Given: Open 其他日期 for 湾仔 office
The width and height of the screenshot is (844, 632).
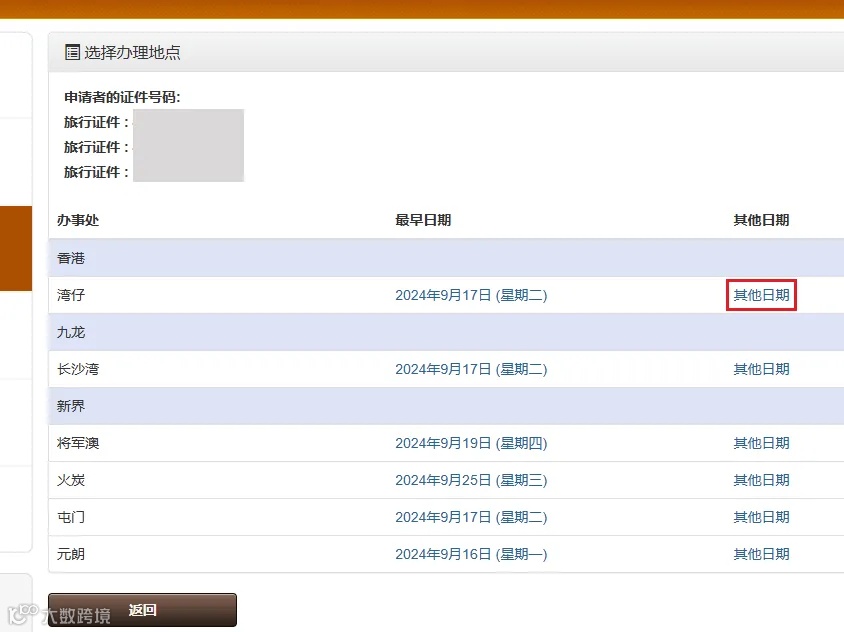Looking at the screenshot, I should [x=761, y=295].
